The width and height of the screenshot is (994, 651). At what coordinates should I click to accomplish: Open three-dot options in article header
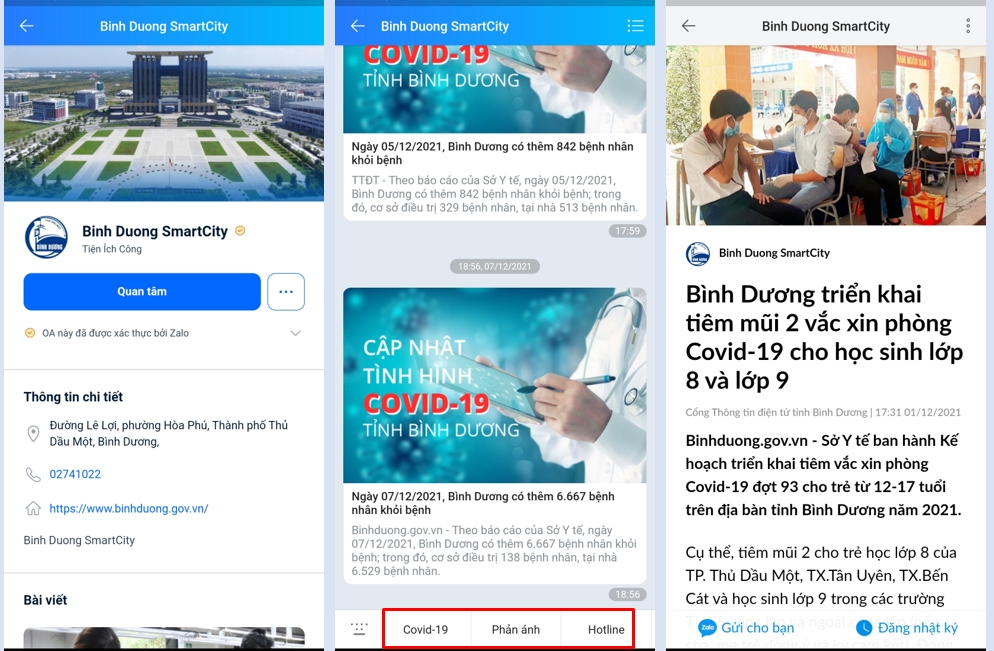(x=968, y=26)
